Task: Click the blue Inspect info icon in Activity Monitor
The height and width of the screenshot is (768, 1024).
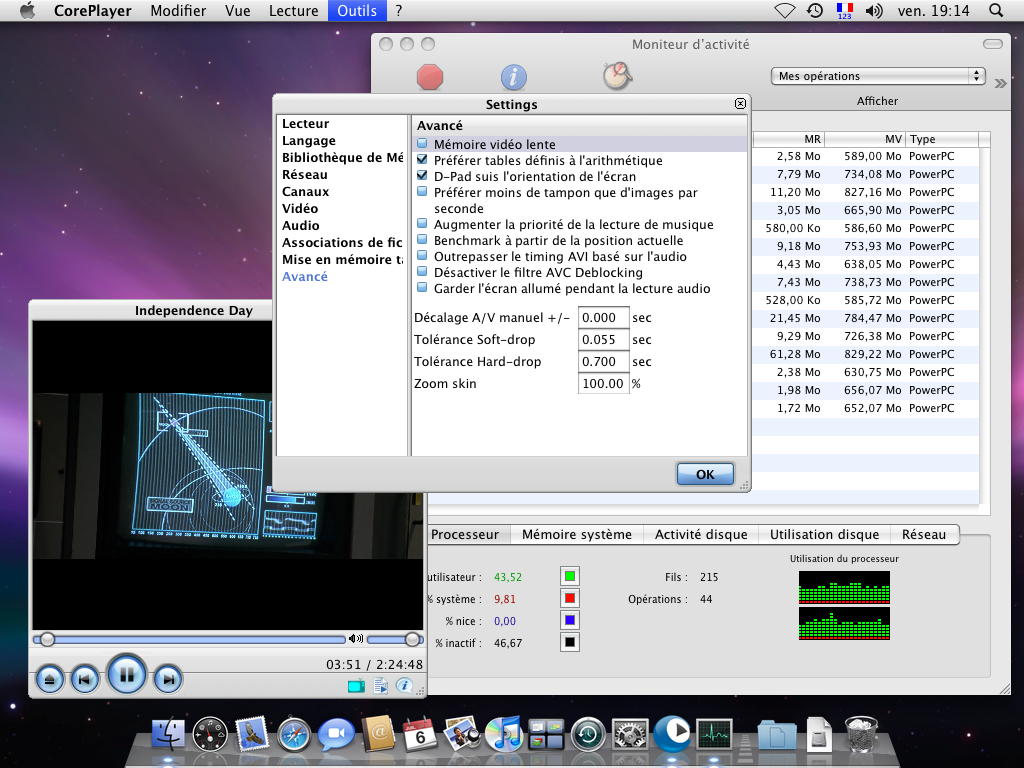Action: pos(514,77)
